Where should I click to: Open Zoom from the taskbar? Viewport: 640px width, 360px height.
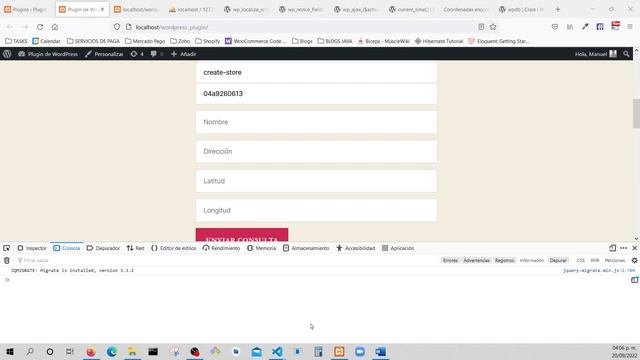point(360,351)
